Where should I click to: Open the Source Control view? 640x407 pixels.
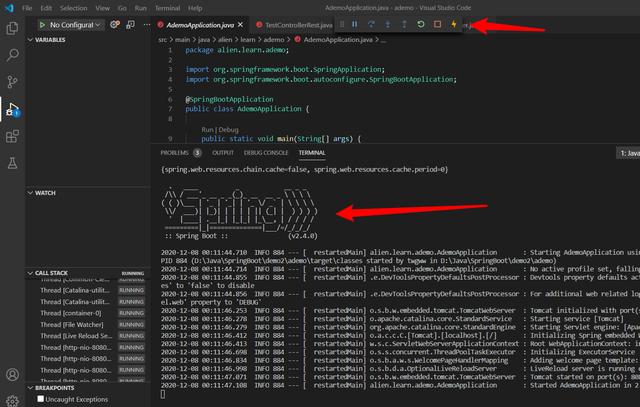[x=12, y=82]
